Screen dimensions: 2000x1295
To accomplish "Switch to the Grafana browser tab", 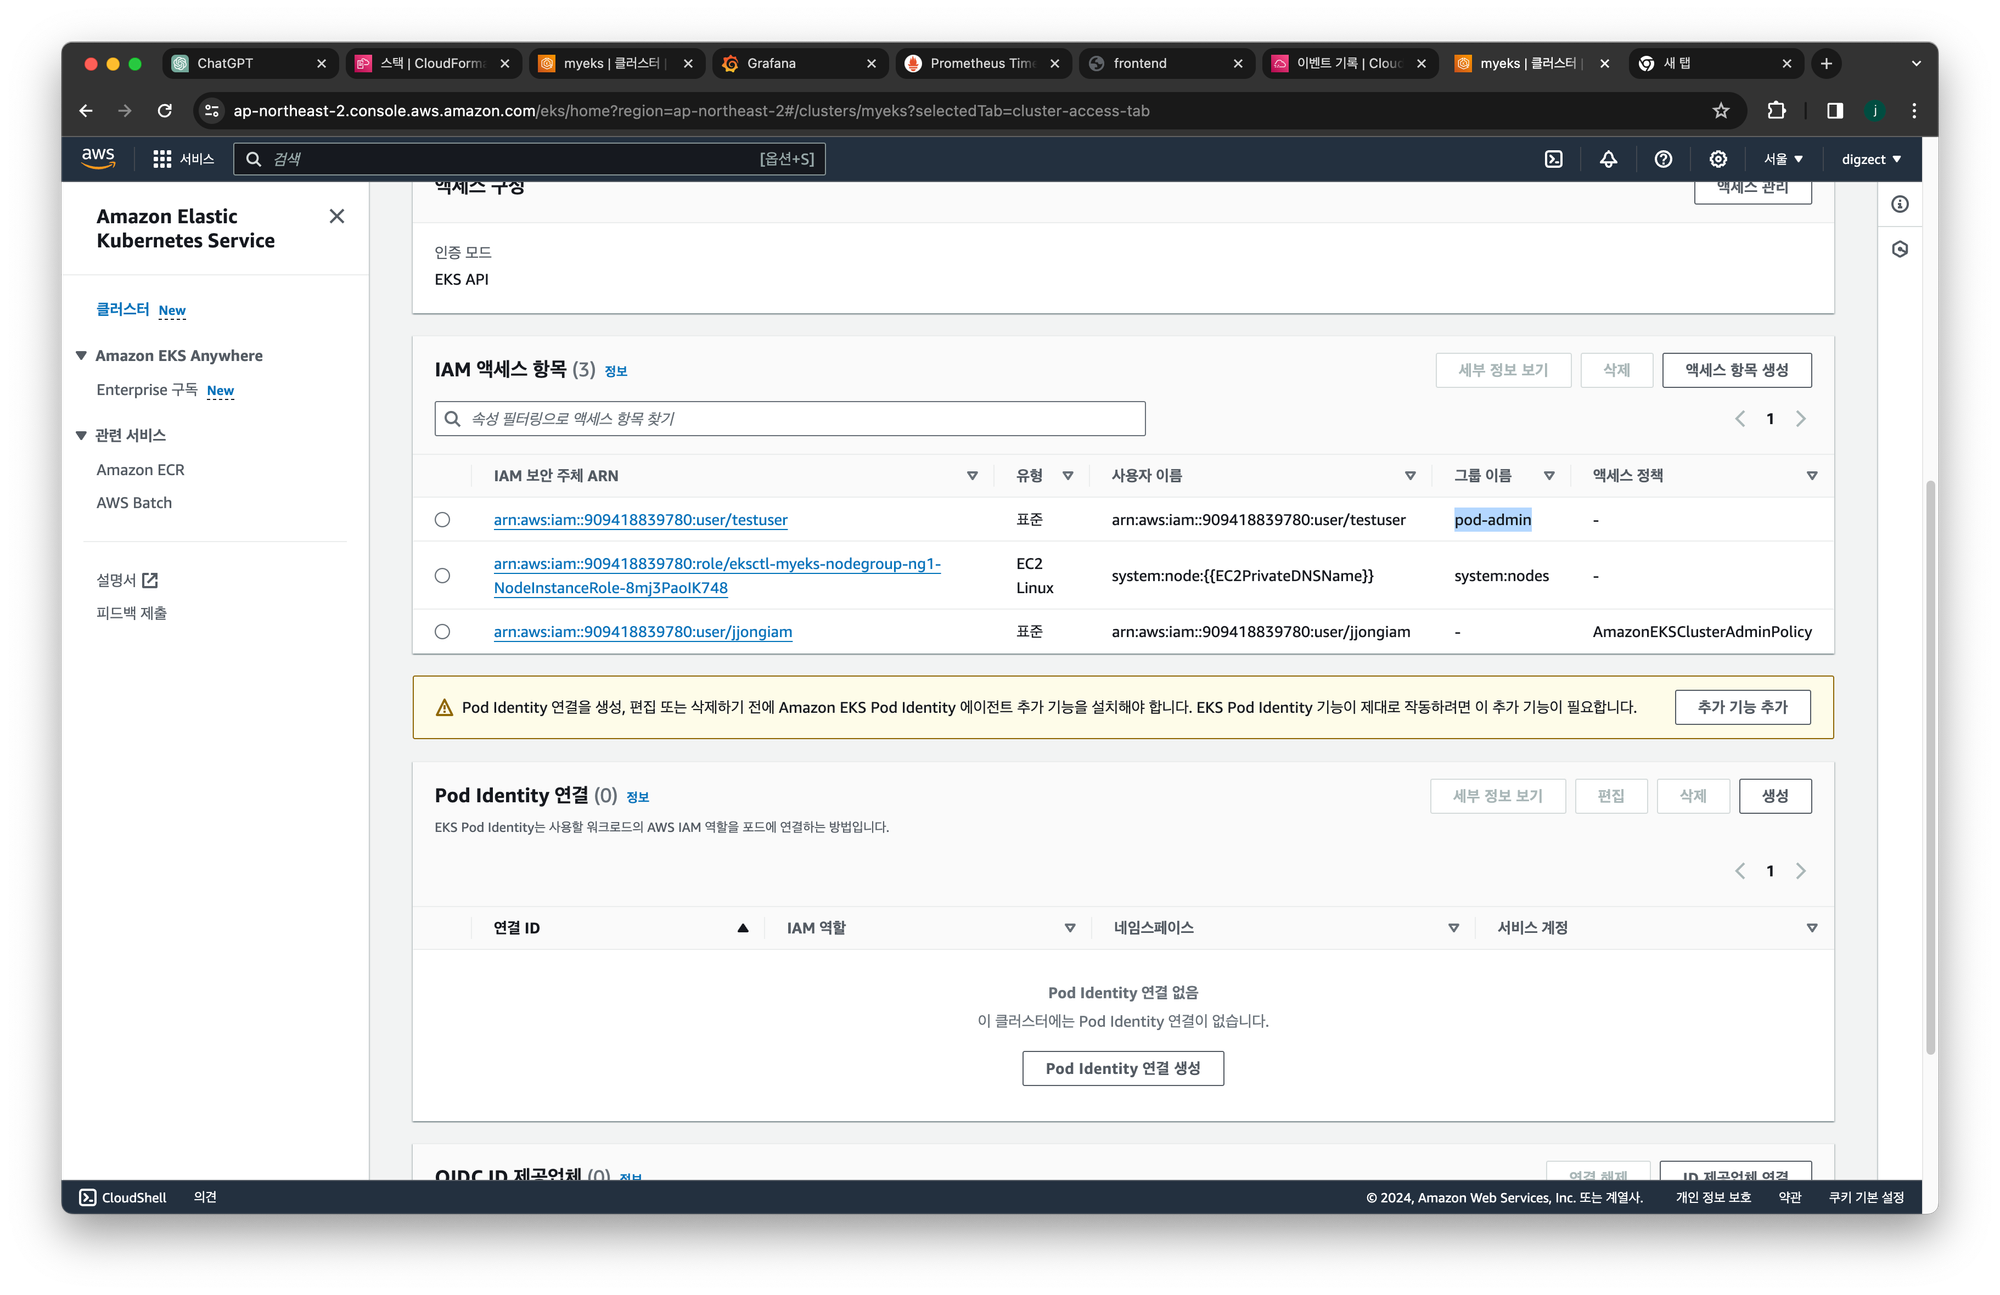I will click(x=800, y=63).
